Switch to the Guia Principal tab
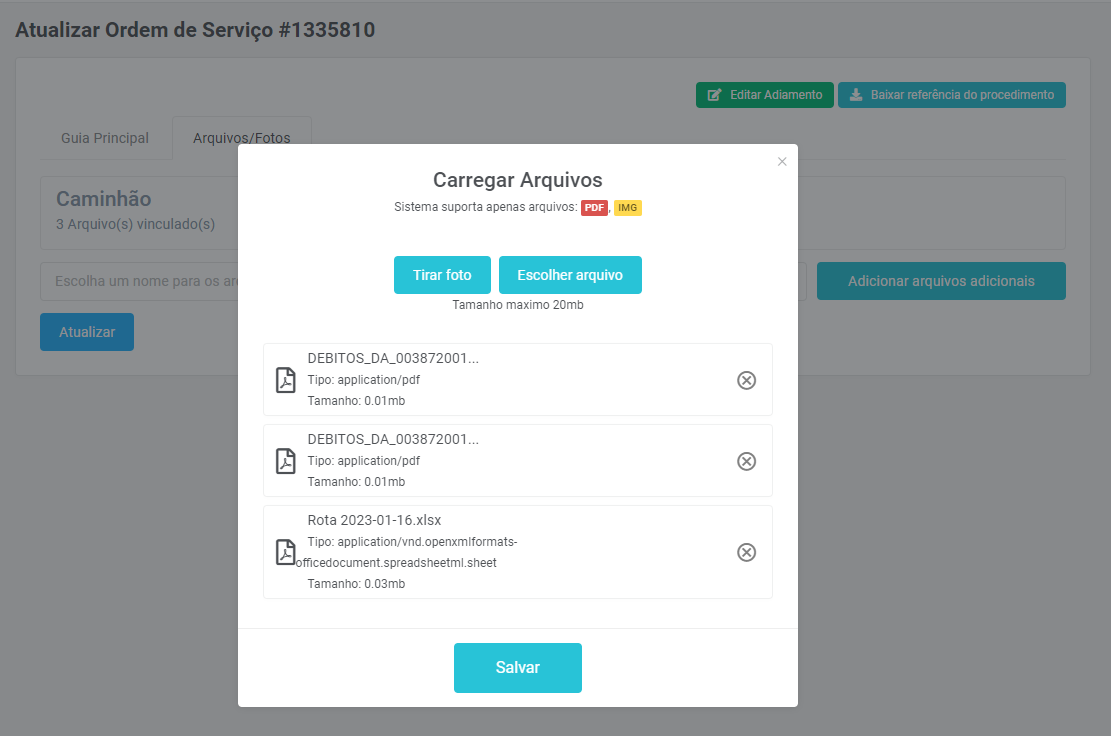Image resolution: width=1111 pixels, height=736 pixels. (105, 138)
